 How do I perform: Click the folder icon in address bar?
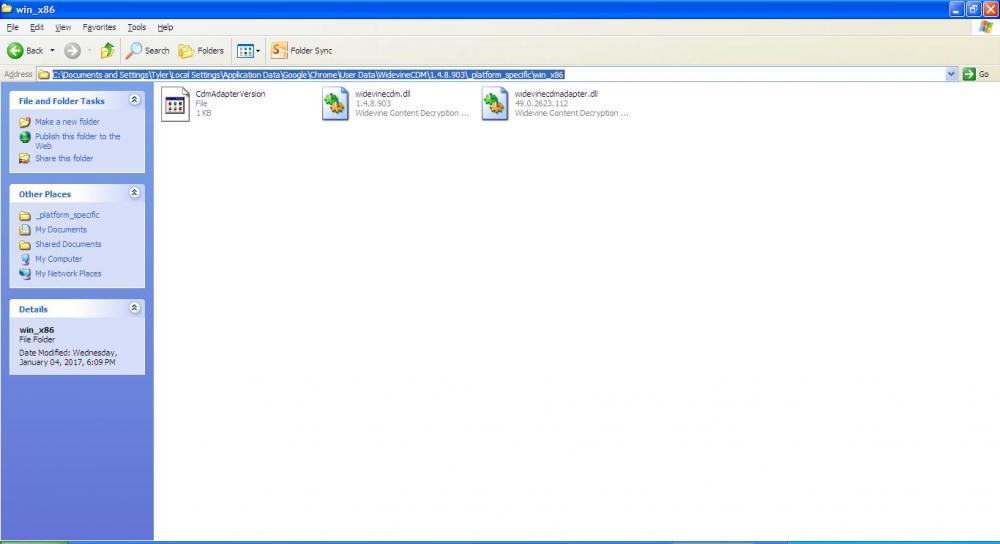(44, 74)
